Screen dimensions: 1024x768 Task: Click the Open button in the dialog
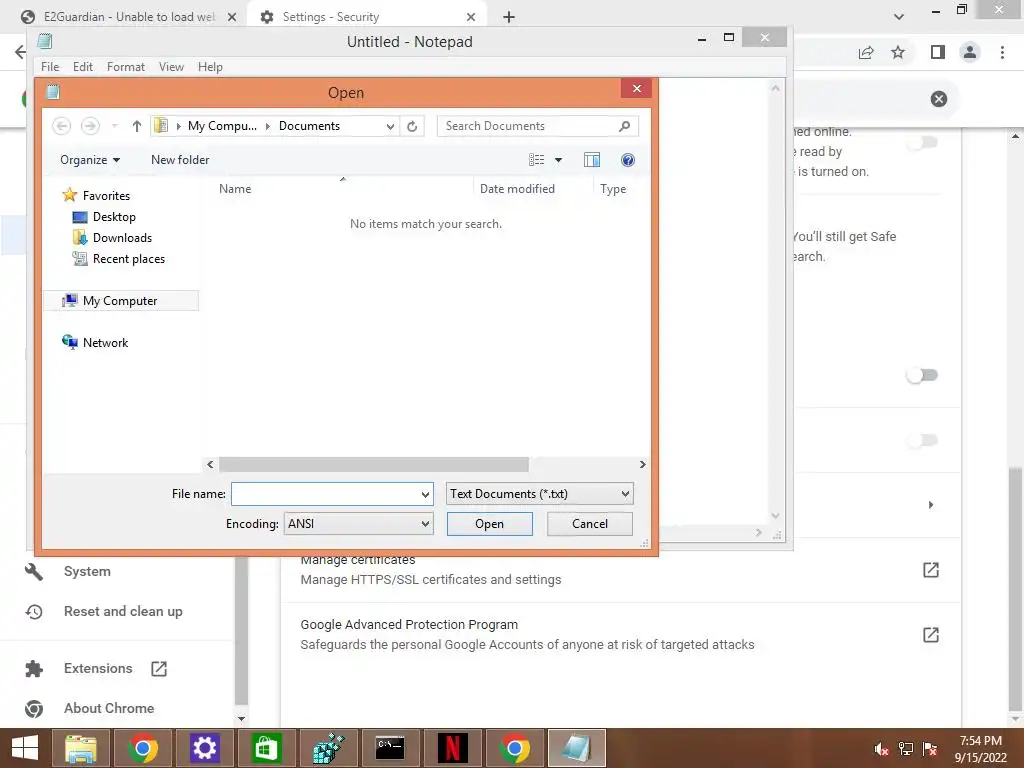pyautogui.click(x=490, y=524)
